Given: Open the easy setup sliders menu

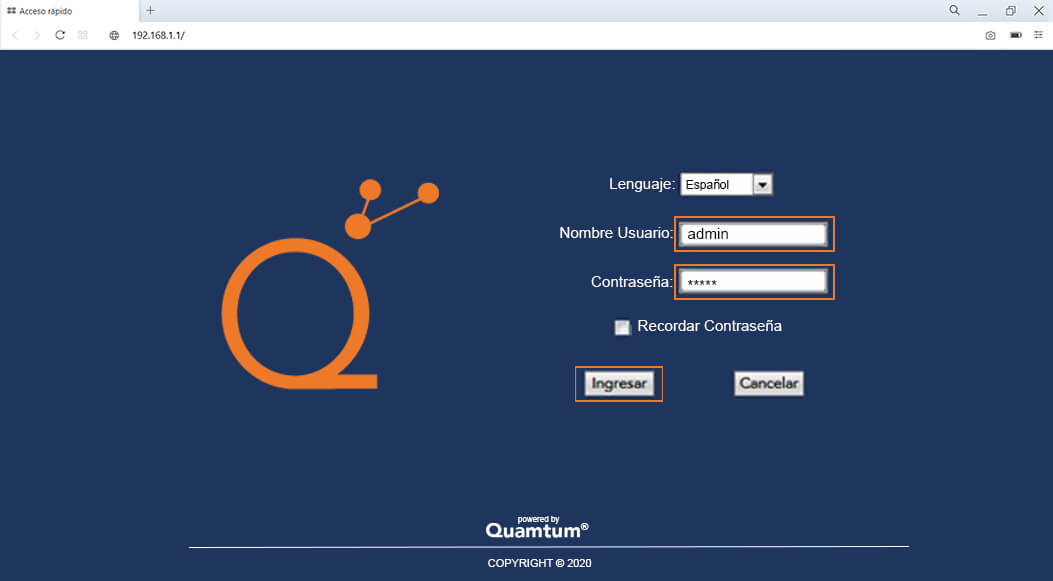Looking at the screenshot, I should [1039, 35].
